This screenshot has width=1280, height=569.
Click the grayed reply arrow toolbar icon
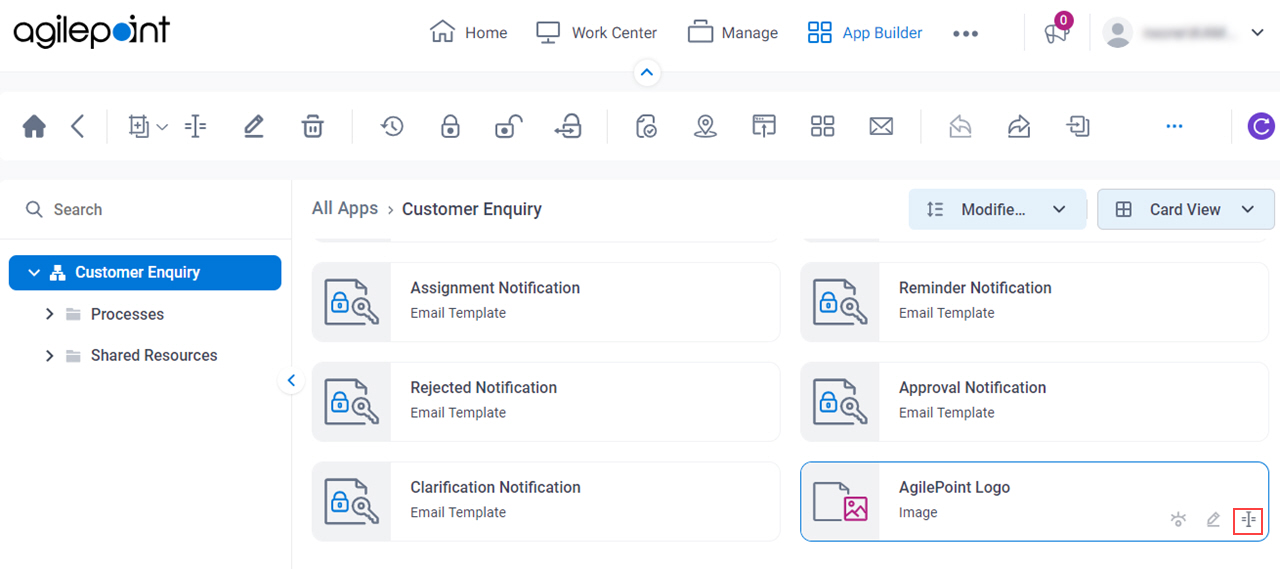click(960, 126)
